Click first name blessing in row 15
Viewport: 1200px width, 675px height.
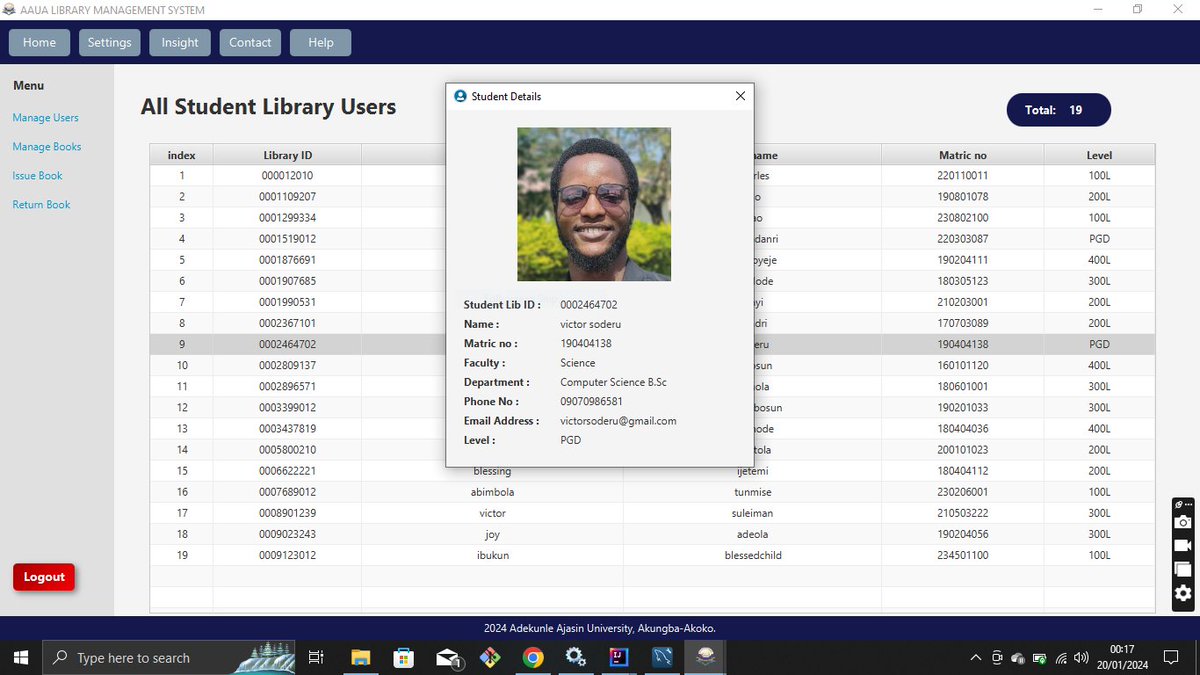click(492, 471)
